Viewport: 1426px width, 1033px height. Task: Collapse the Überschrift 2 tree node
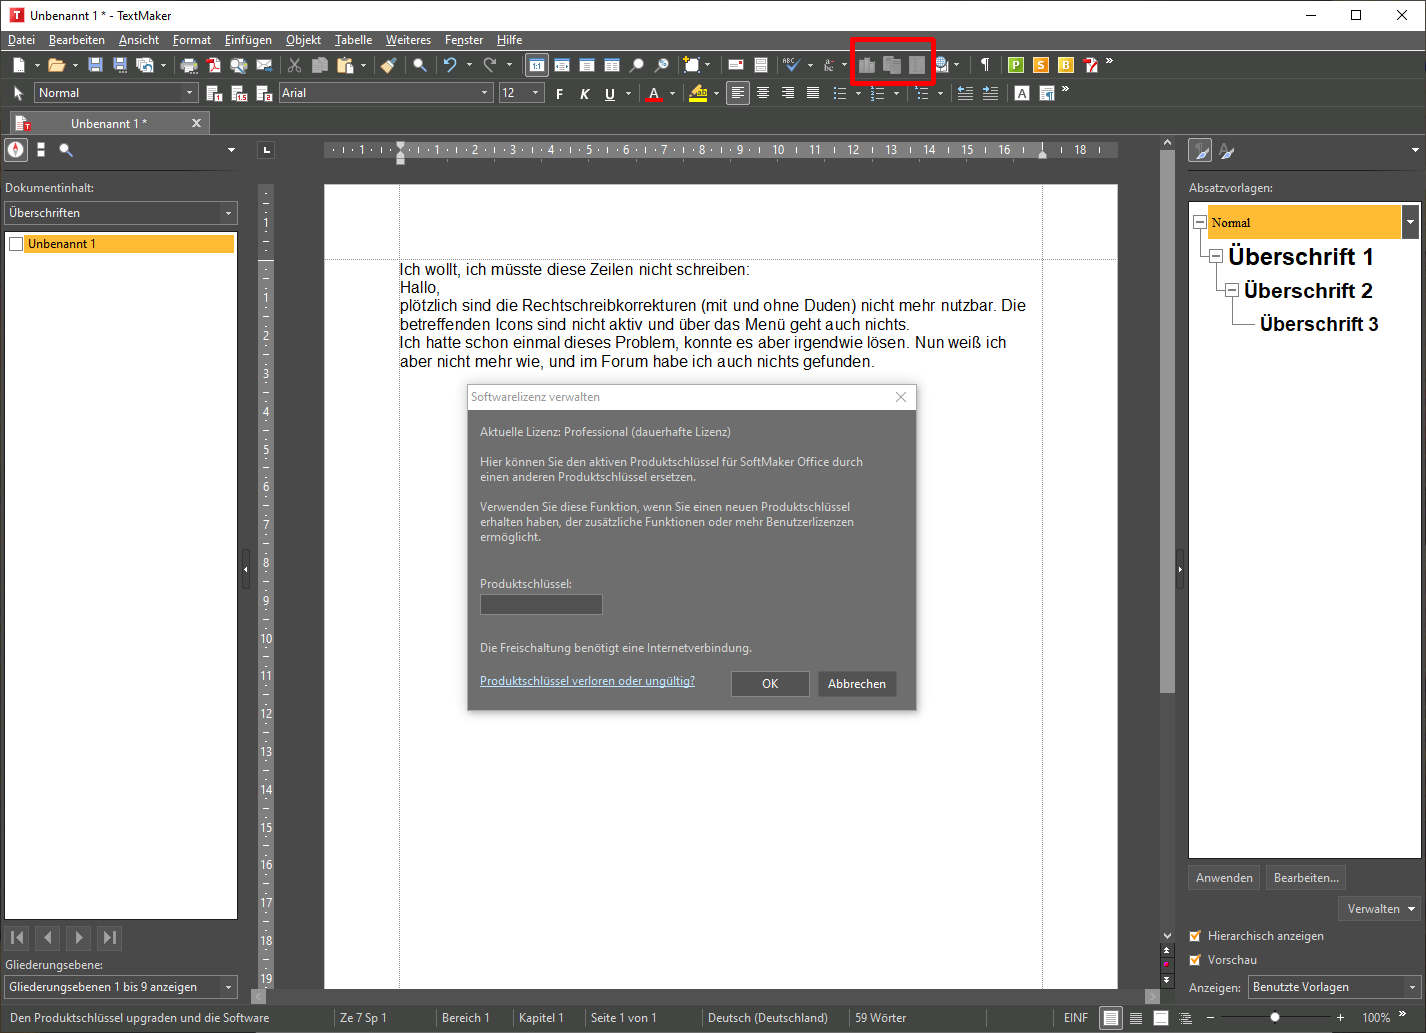pyautogui.click(x=1232, y=291)
